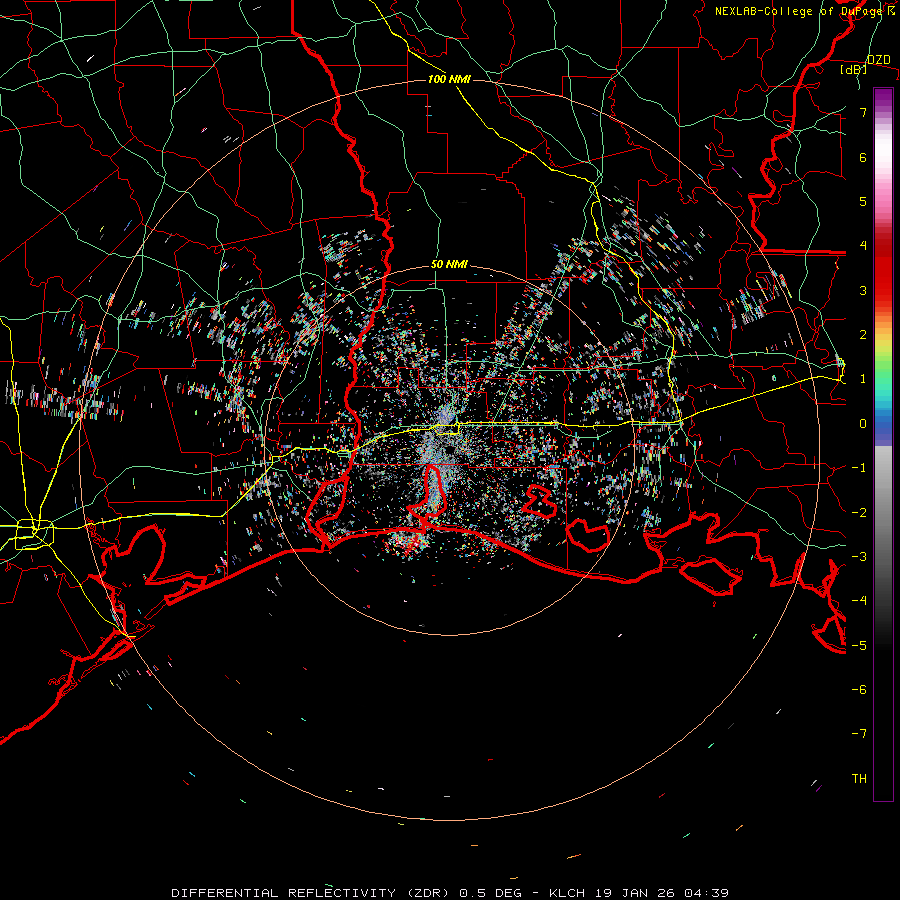Image resolution: width=900 pixels, height=900 pixels.
Task: Click the 50 NMI range ring label
Action: pyautogui.click(x=449, y=265)
